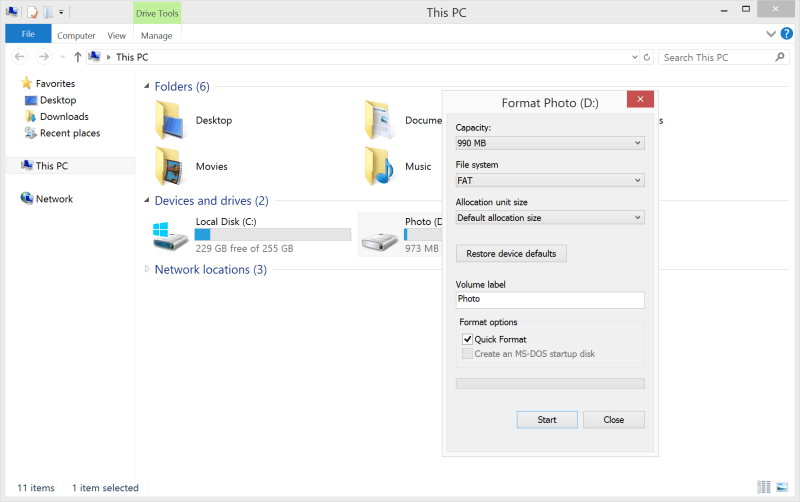This screenshot has height=502, width=800.
Task: Collapse the Folders (6) group
Action: [146, 86]
